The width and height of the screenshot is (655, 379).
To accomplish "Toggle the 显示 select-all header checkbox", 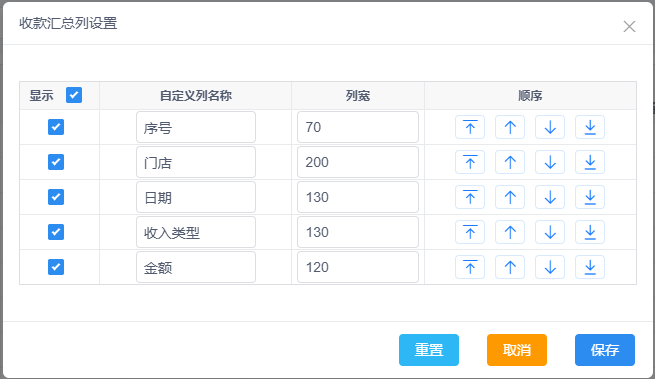I will point(74,95).
